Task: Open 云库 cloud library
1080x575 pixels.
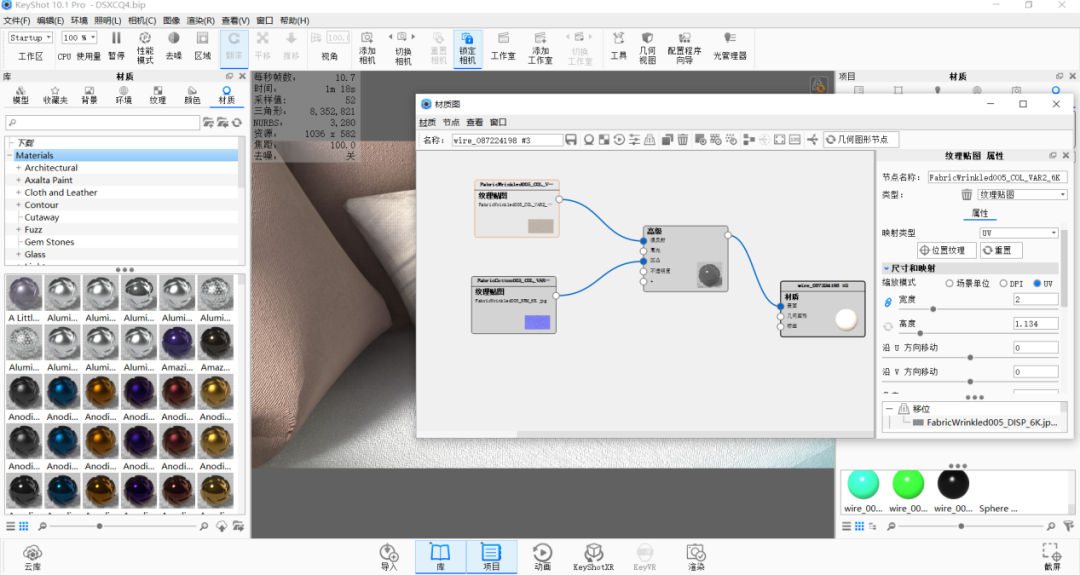Action: (x=32, y=557)
